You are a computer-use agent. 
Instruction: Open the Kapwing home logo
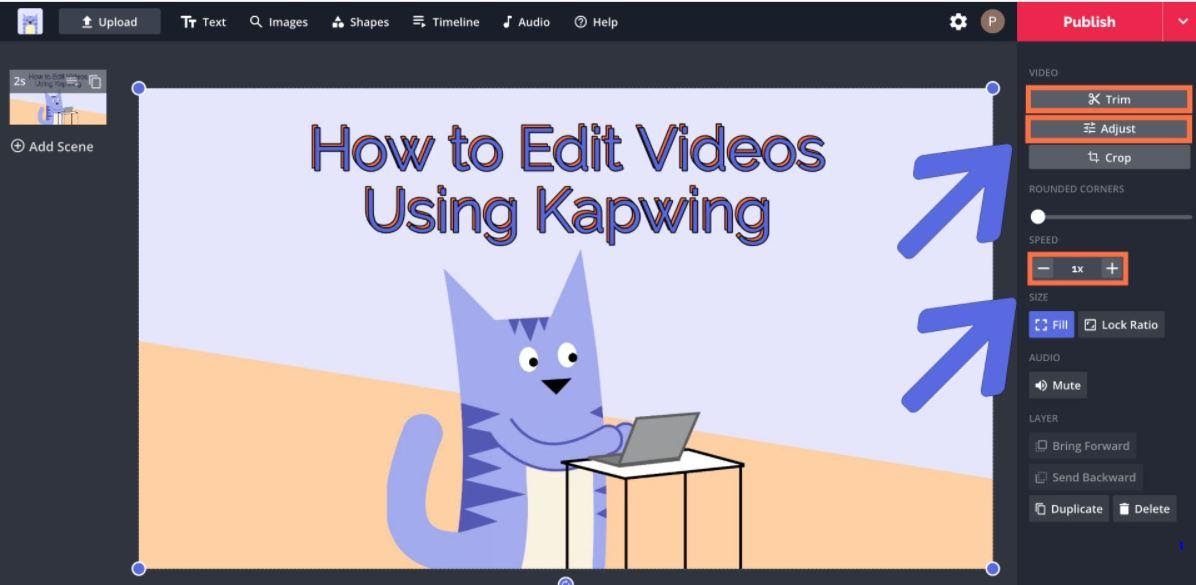(30, 21)
